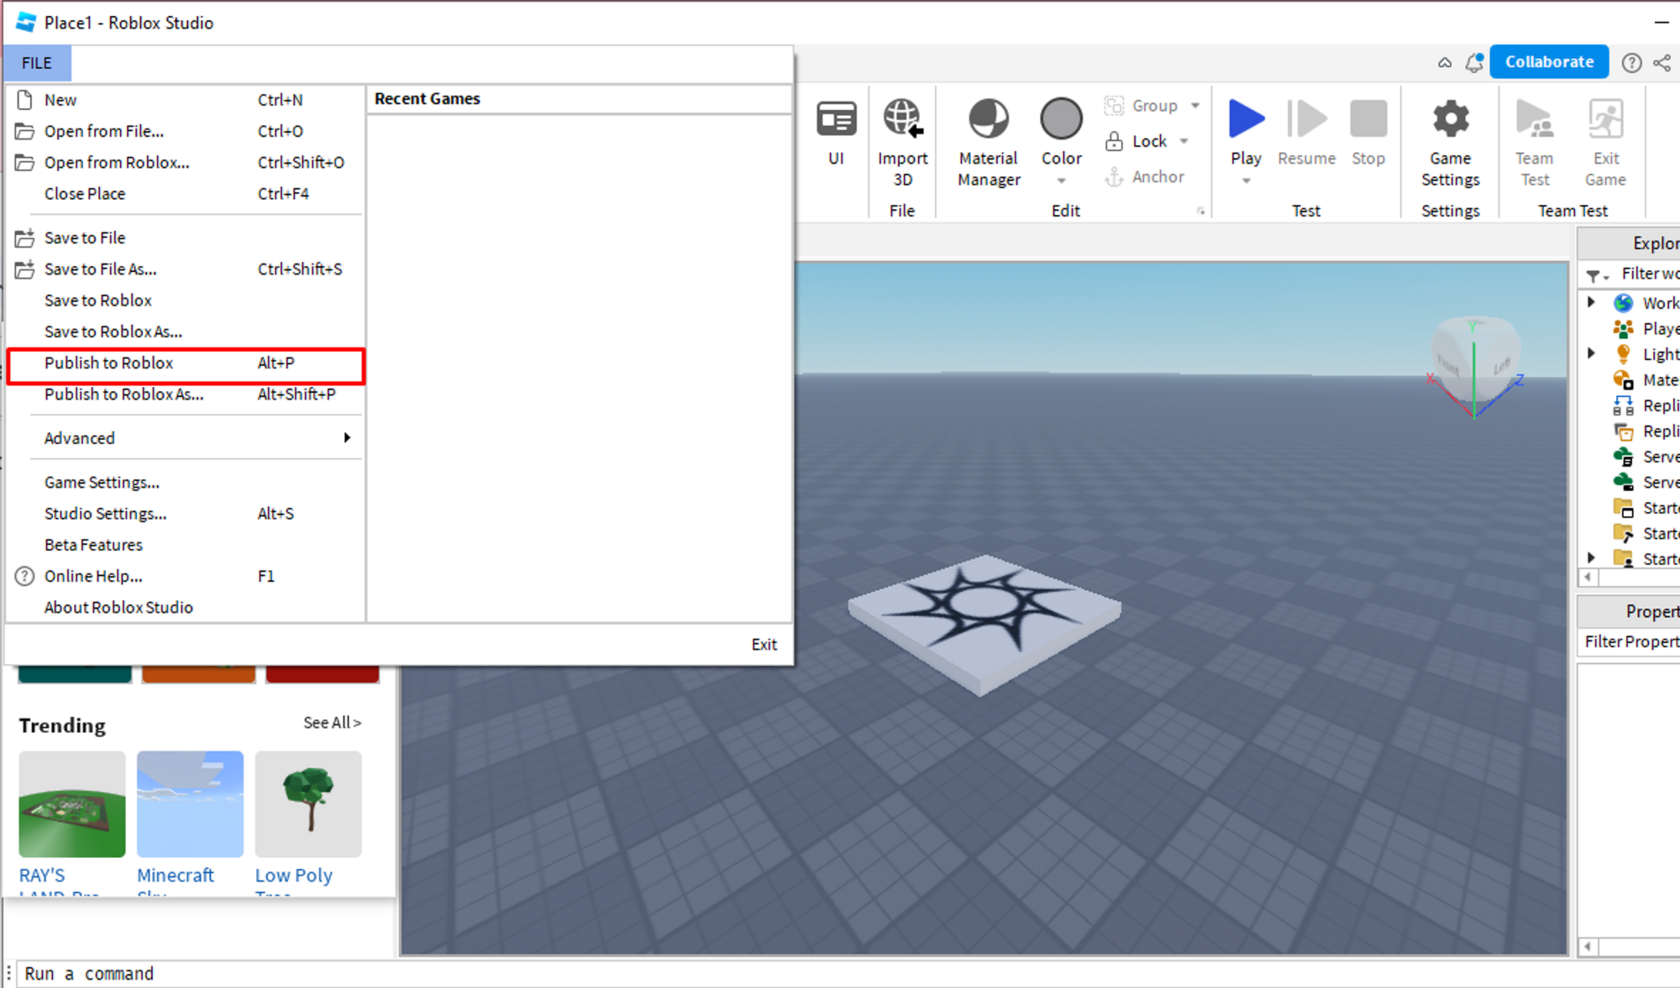The width and height of the screenshot is (1680, 988).
Task: Open the Play mode dropdown arrow
Action: click(1246, 181)
